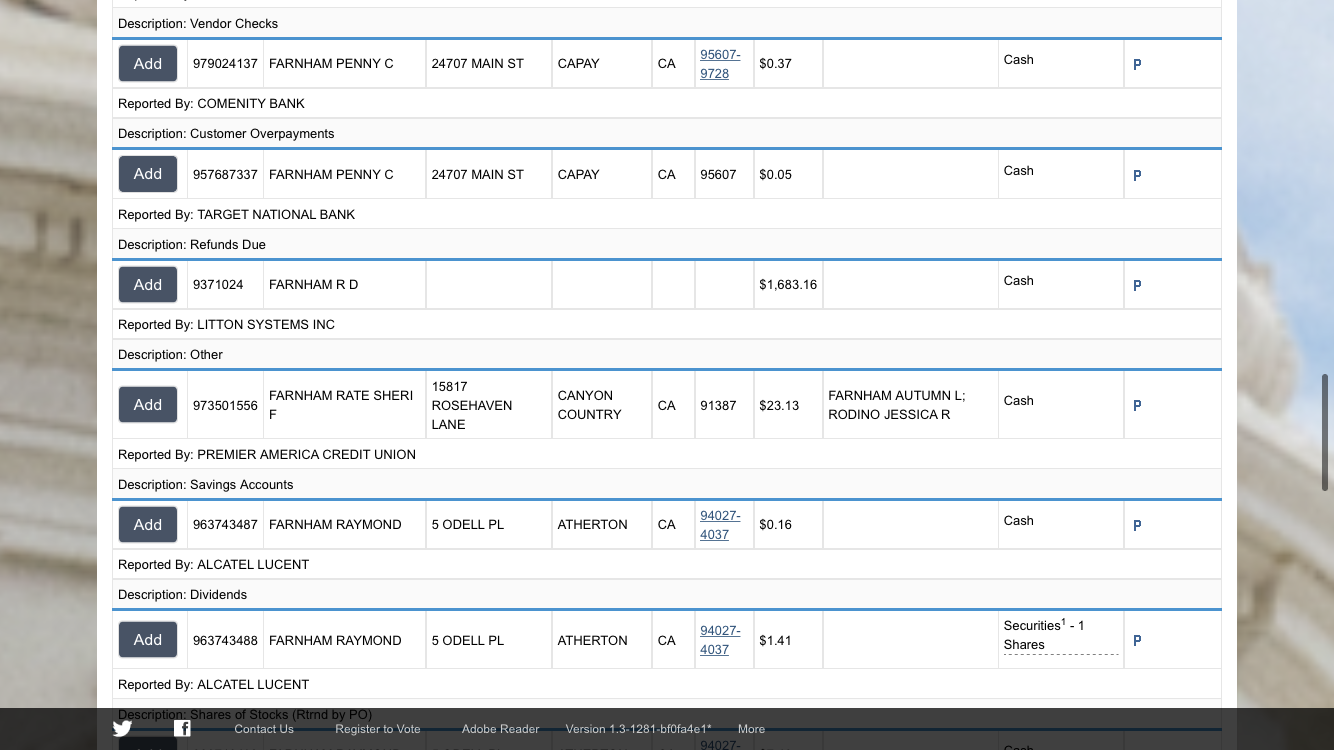This screenshot has height=750, width=1334.
Task: Click the owner name FARNHAM RATE SHERI F
Action: coord(341,405)
